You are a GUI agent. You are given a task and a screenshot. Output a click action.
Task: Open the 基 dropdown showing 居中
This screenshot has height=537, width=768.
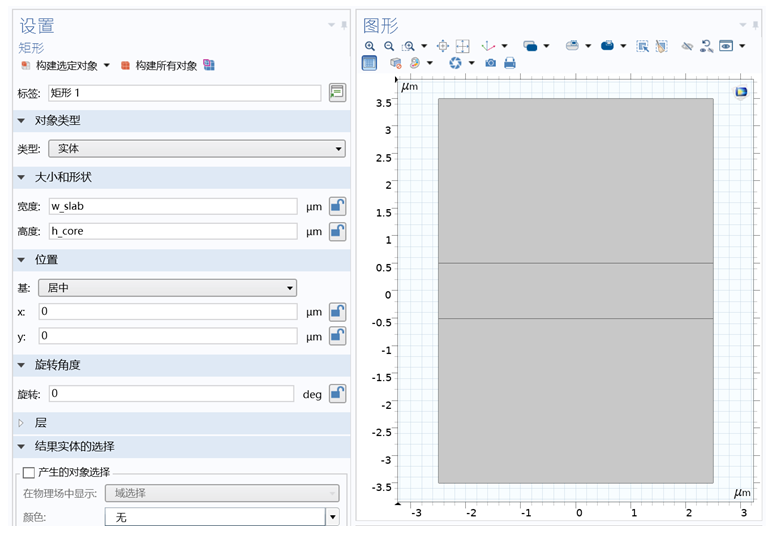coord(168,288)
